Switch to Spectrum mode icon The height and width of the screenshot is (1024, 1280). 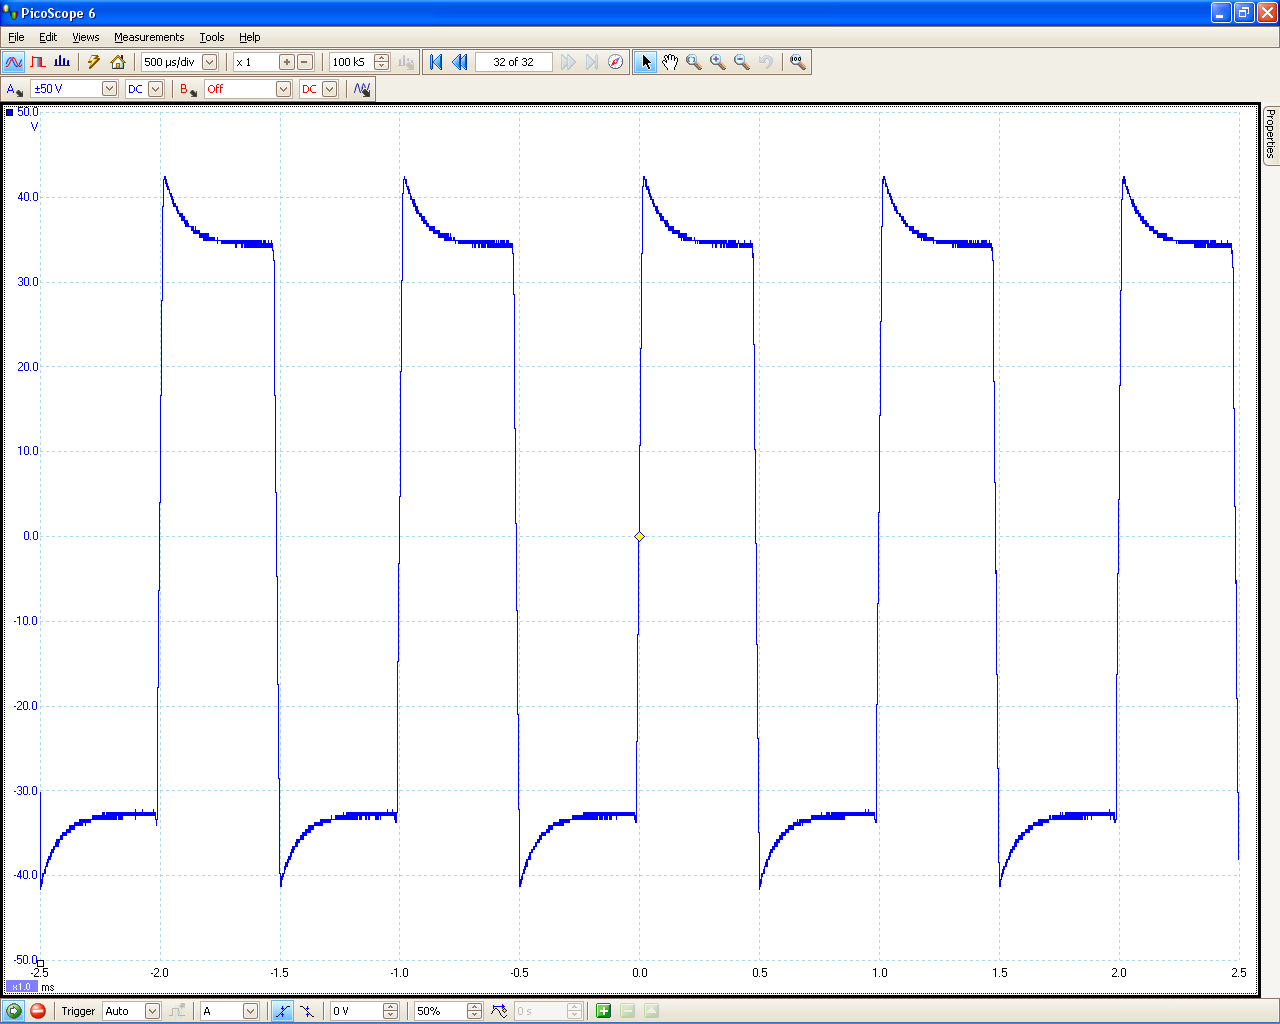click(x=62, y=62)
